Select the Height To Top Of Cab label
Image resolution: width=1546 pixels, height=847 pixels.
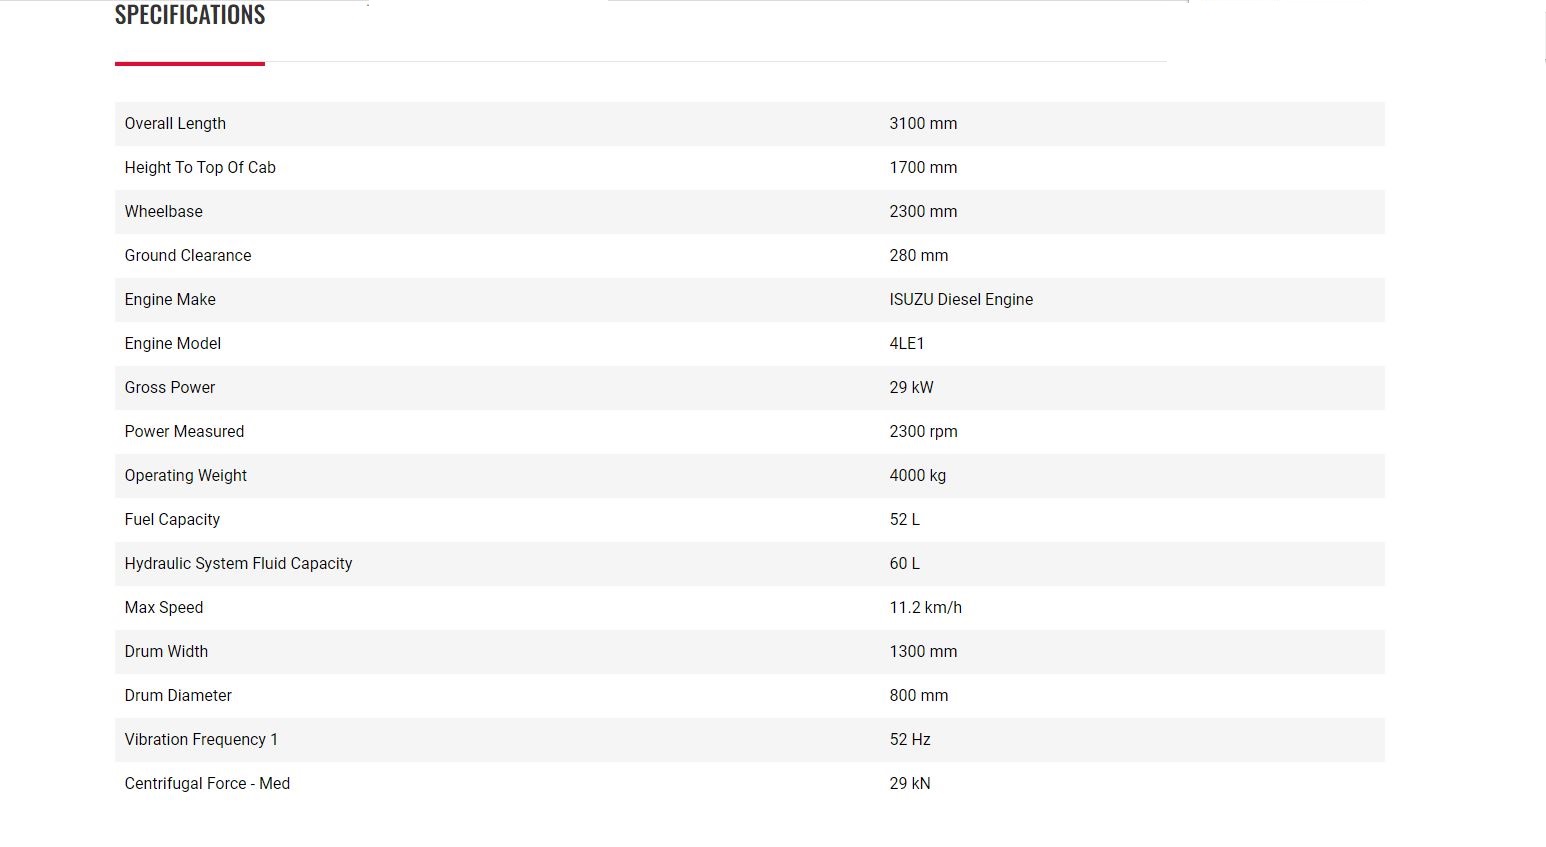click(x=200, y=168)
